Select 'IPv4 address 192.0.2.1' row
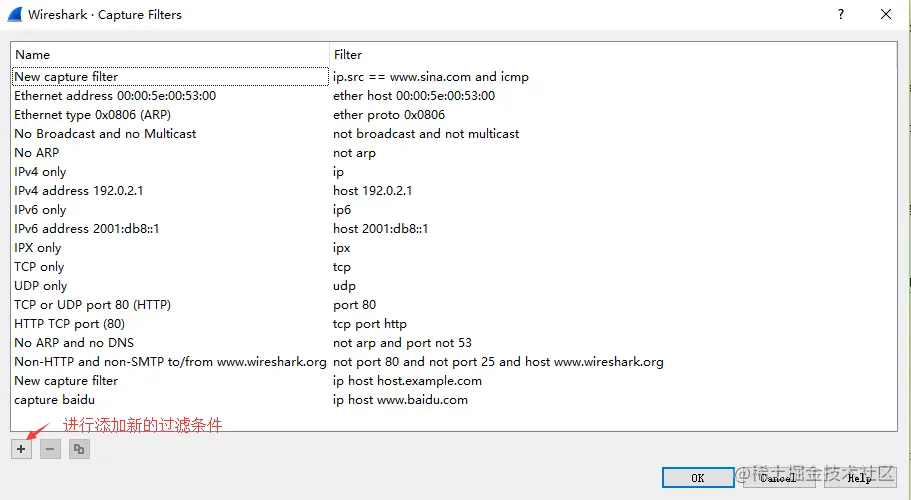 click(x=78, y=190)
